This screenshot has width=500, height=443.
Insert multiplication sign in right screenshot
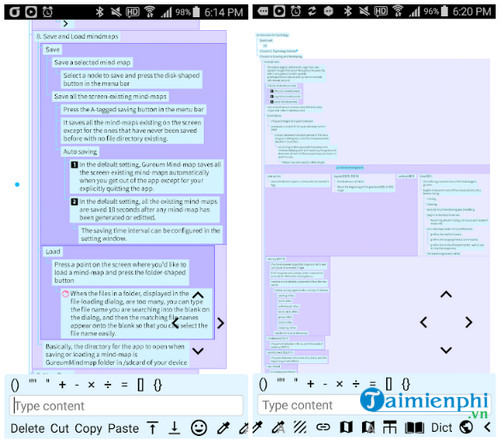click(339, 384)
